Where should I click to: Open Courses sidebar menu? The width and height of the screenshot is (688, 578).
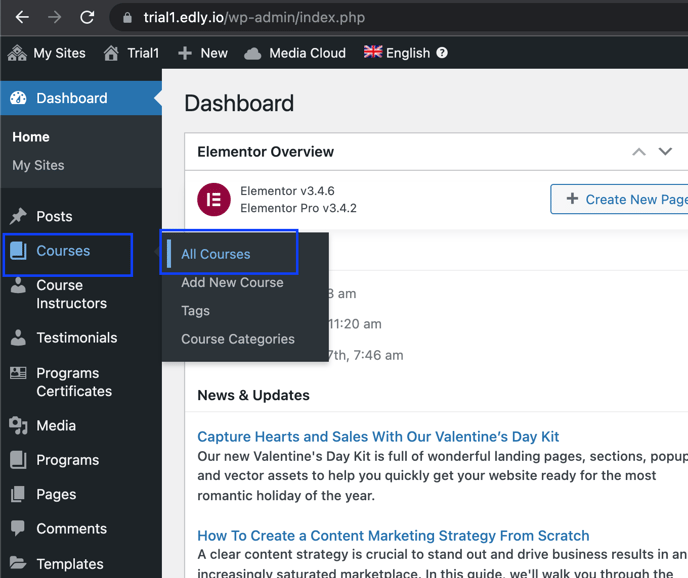point(63,251)
